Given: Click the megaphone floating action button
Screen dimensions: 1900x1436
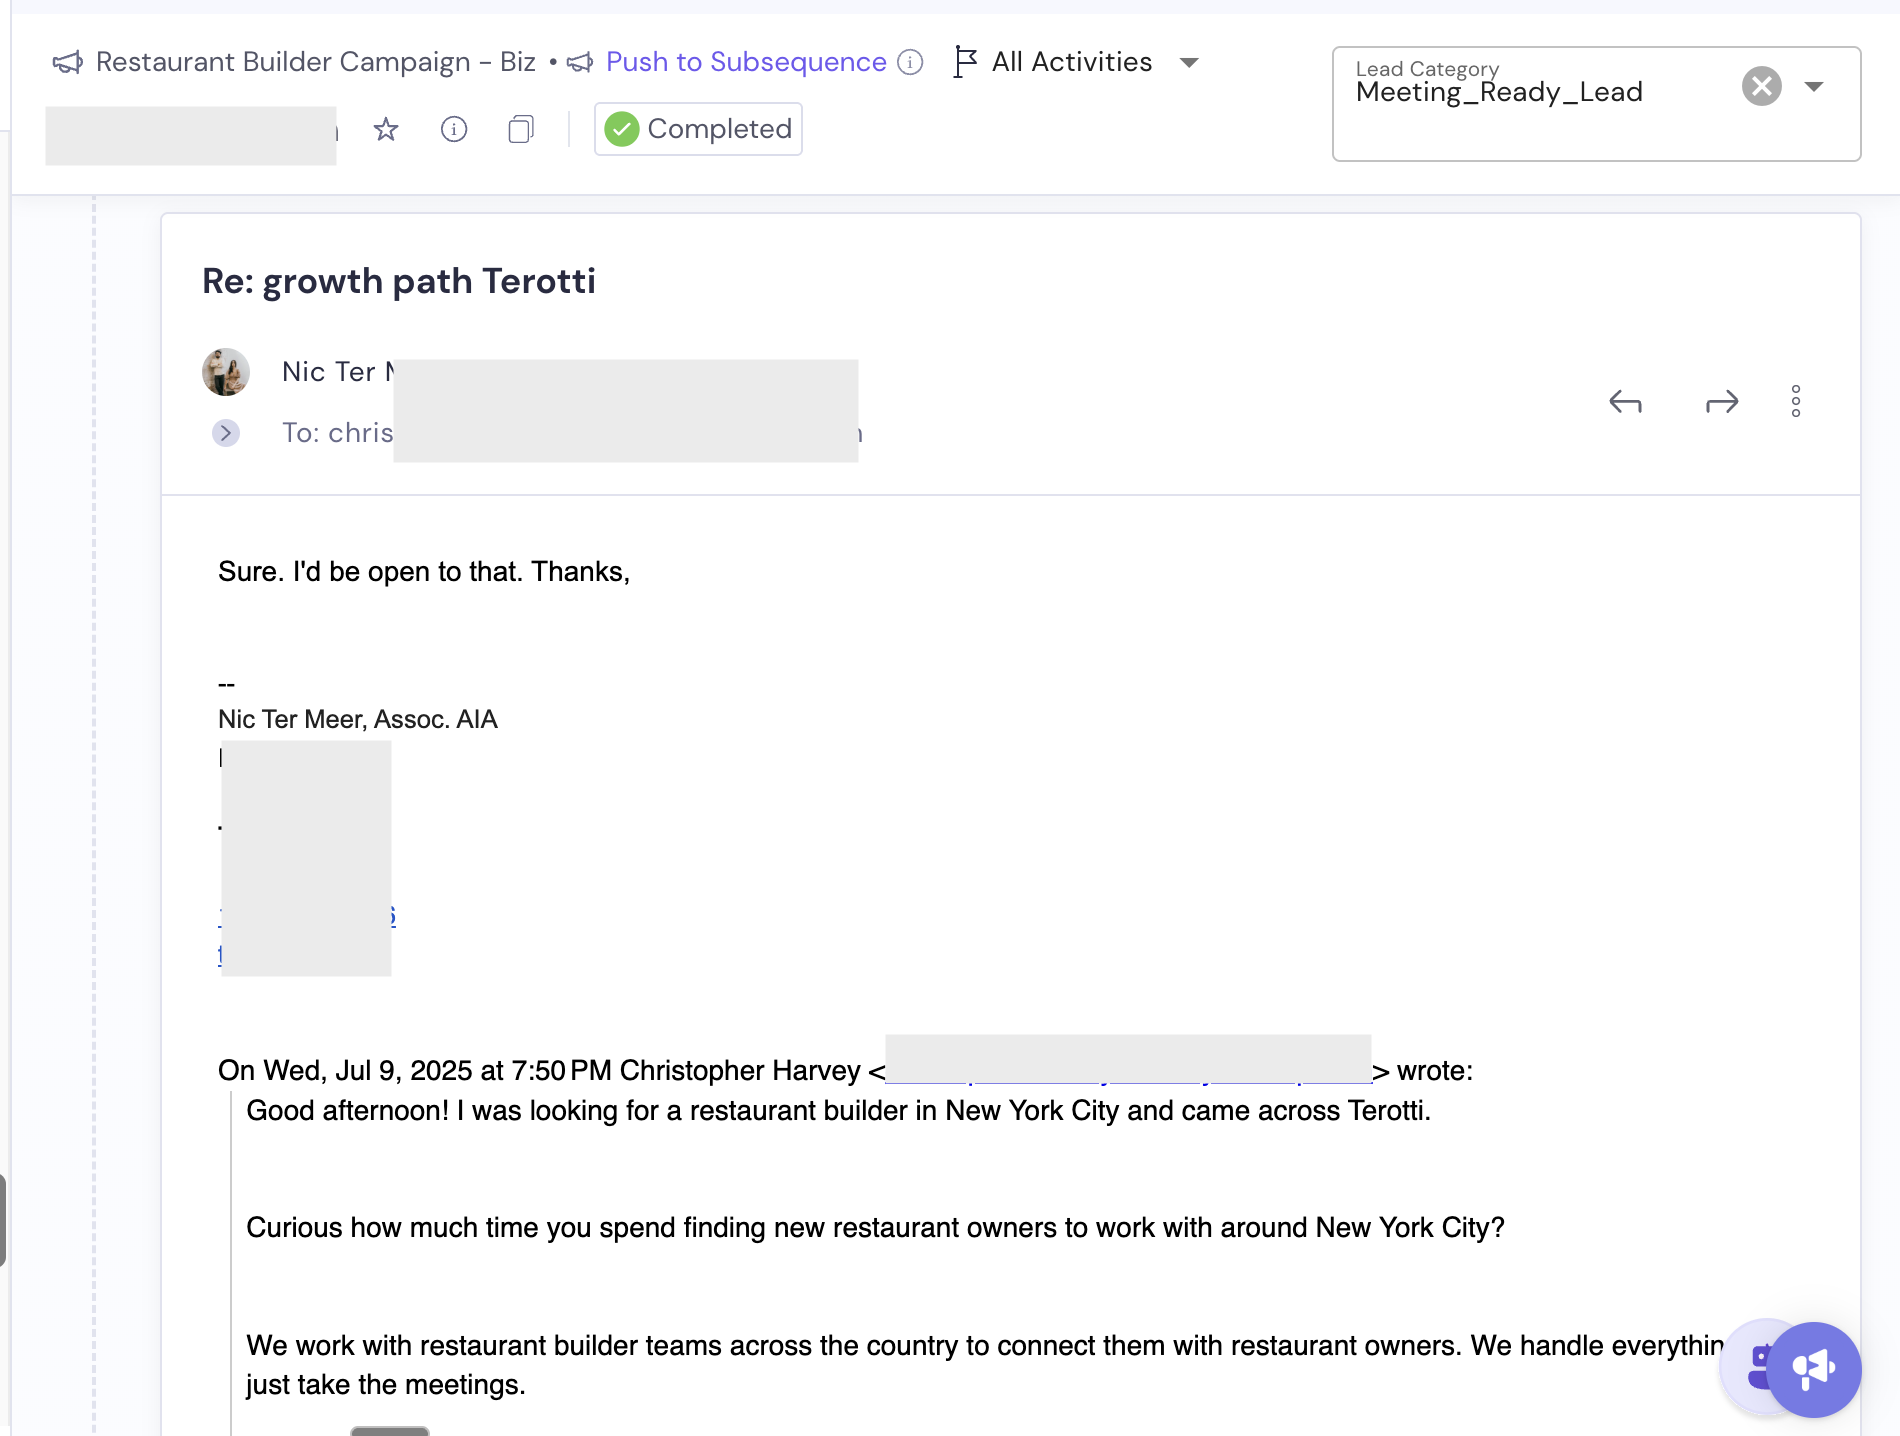Looking at the screenshot, I should click(1813, 1369).
